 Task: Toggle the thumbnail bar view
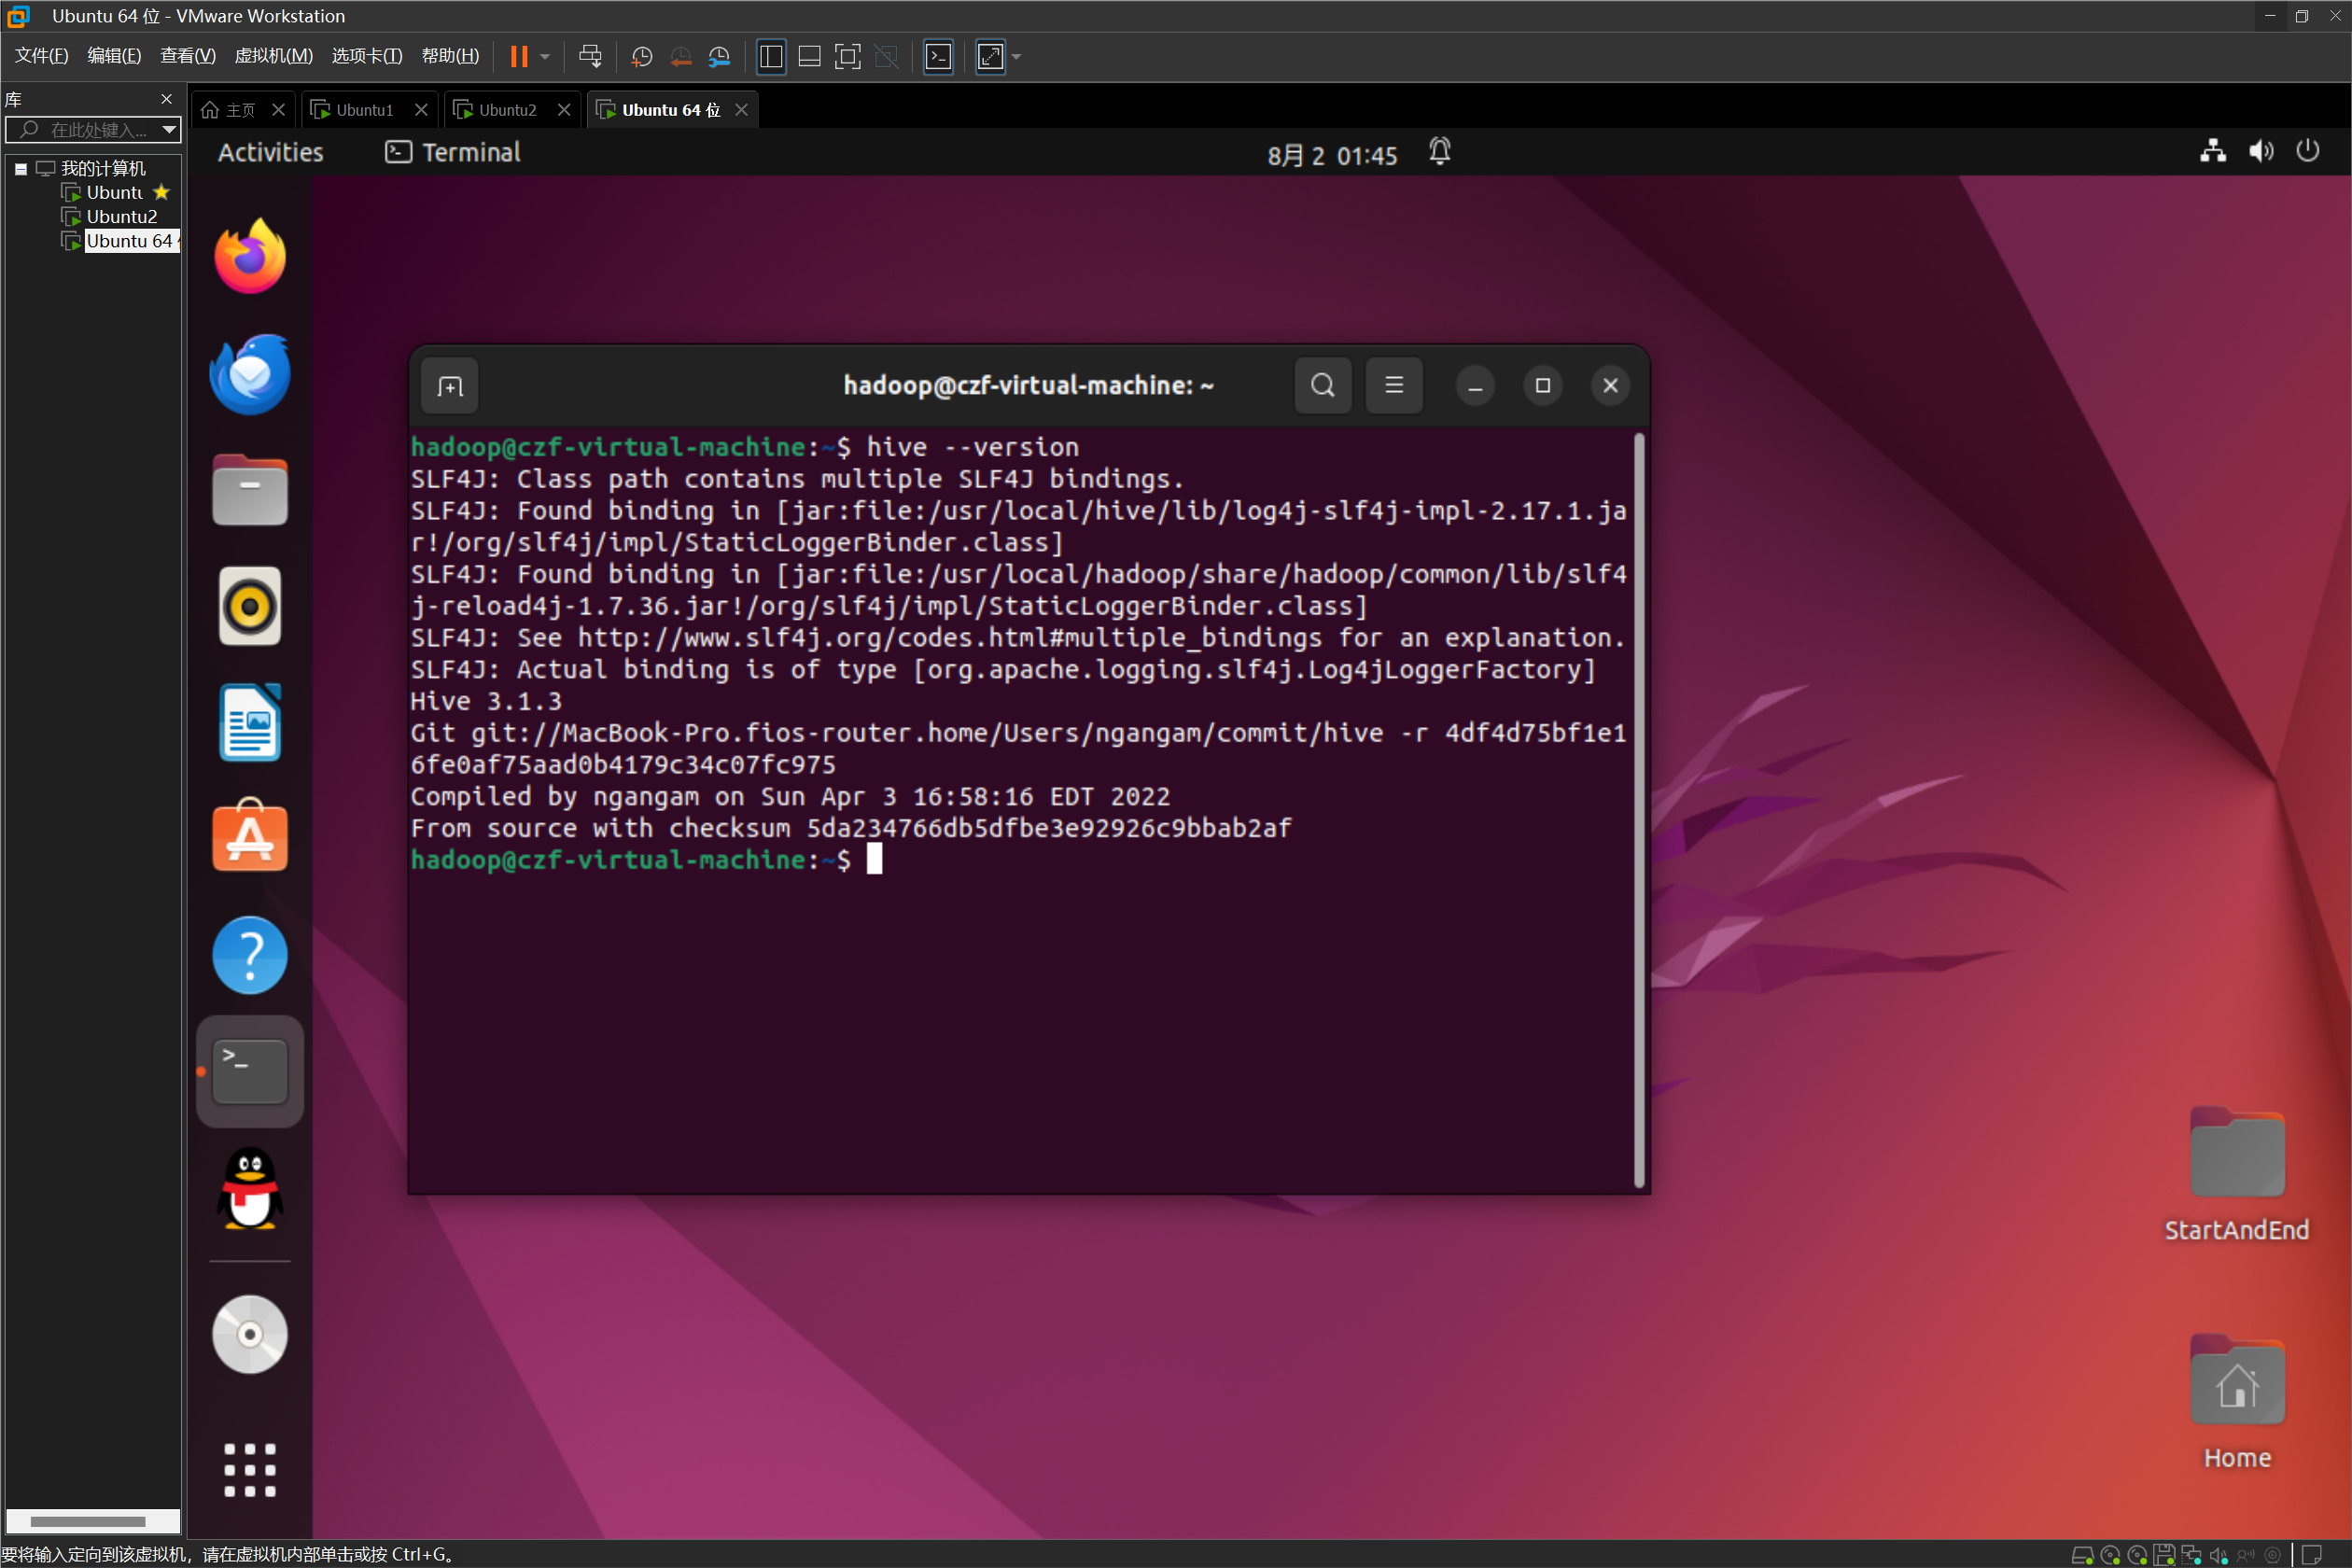[x=809, y=57]
